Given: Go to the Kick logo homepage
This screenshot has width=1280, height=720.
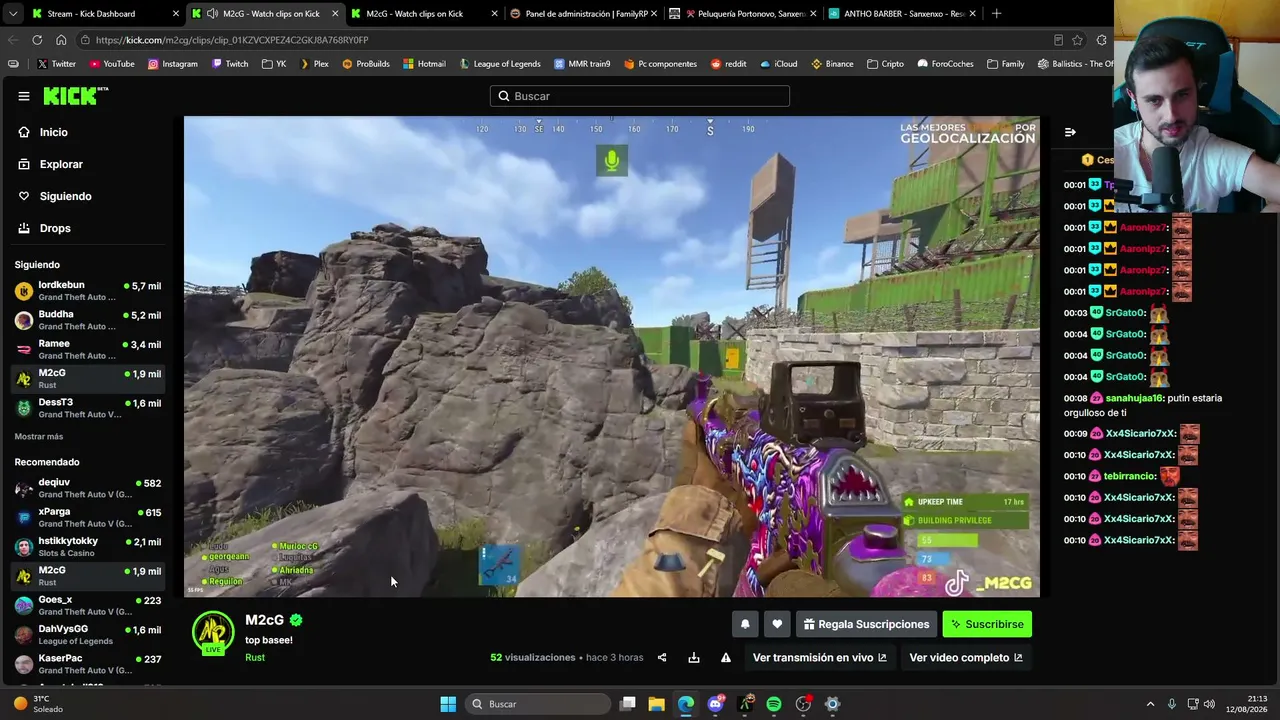Looking at the screenshot, I should click(75, 96).
